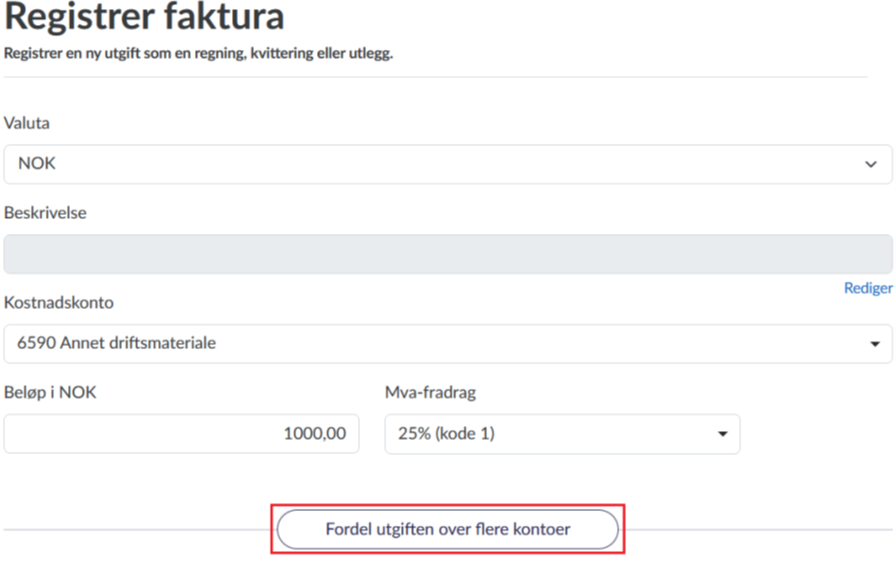Image resolution: width=896 pixels, height=564 pixels.
Task: Click the Kostnadskonto caret arrow
Action: [x=875, y=344]
